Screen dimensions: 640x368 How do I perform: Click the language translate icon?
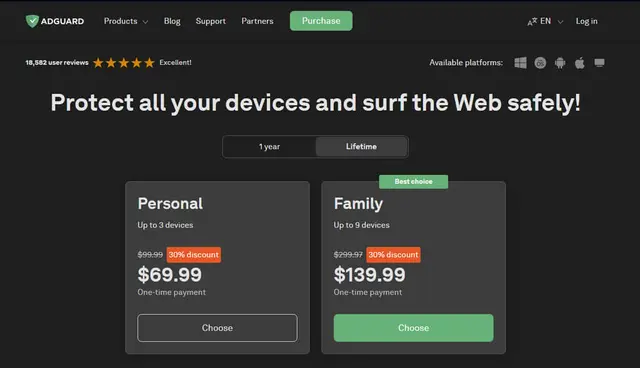(532, 22)
